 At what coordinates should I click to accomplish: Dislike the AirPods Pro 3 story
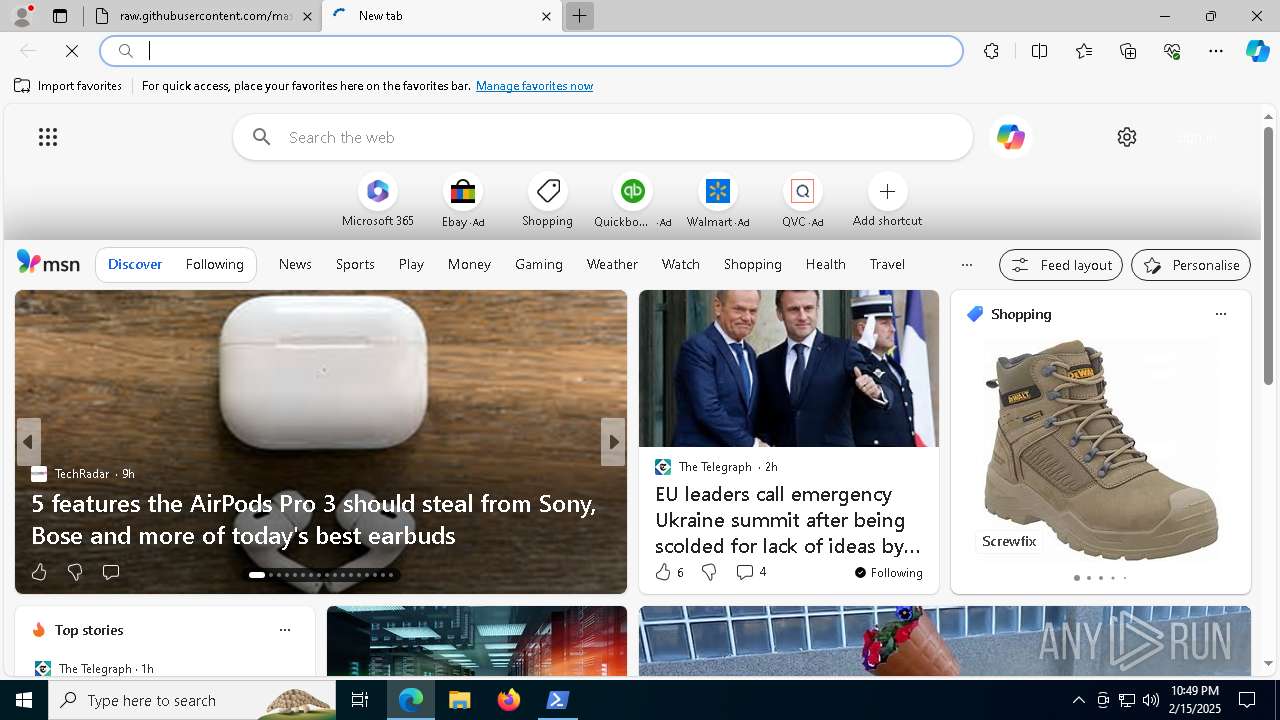[75, 572]
